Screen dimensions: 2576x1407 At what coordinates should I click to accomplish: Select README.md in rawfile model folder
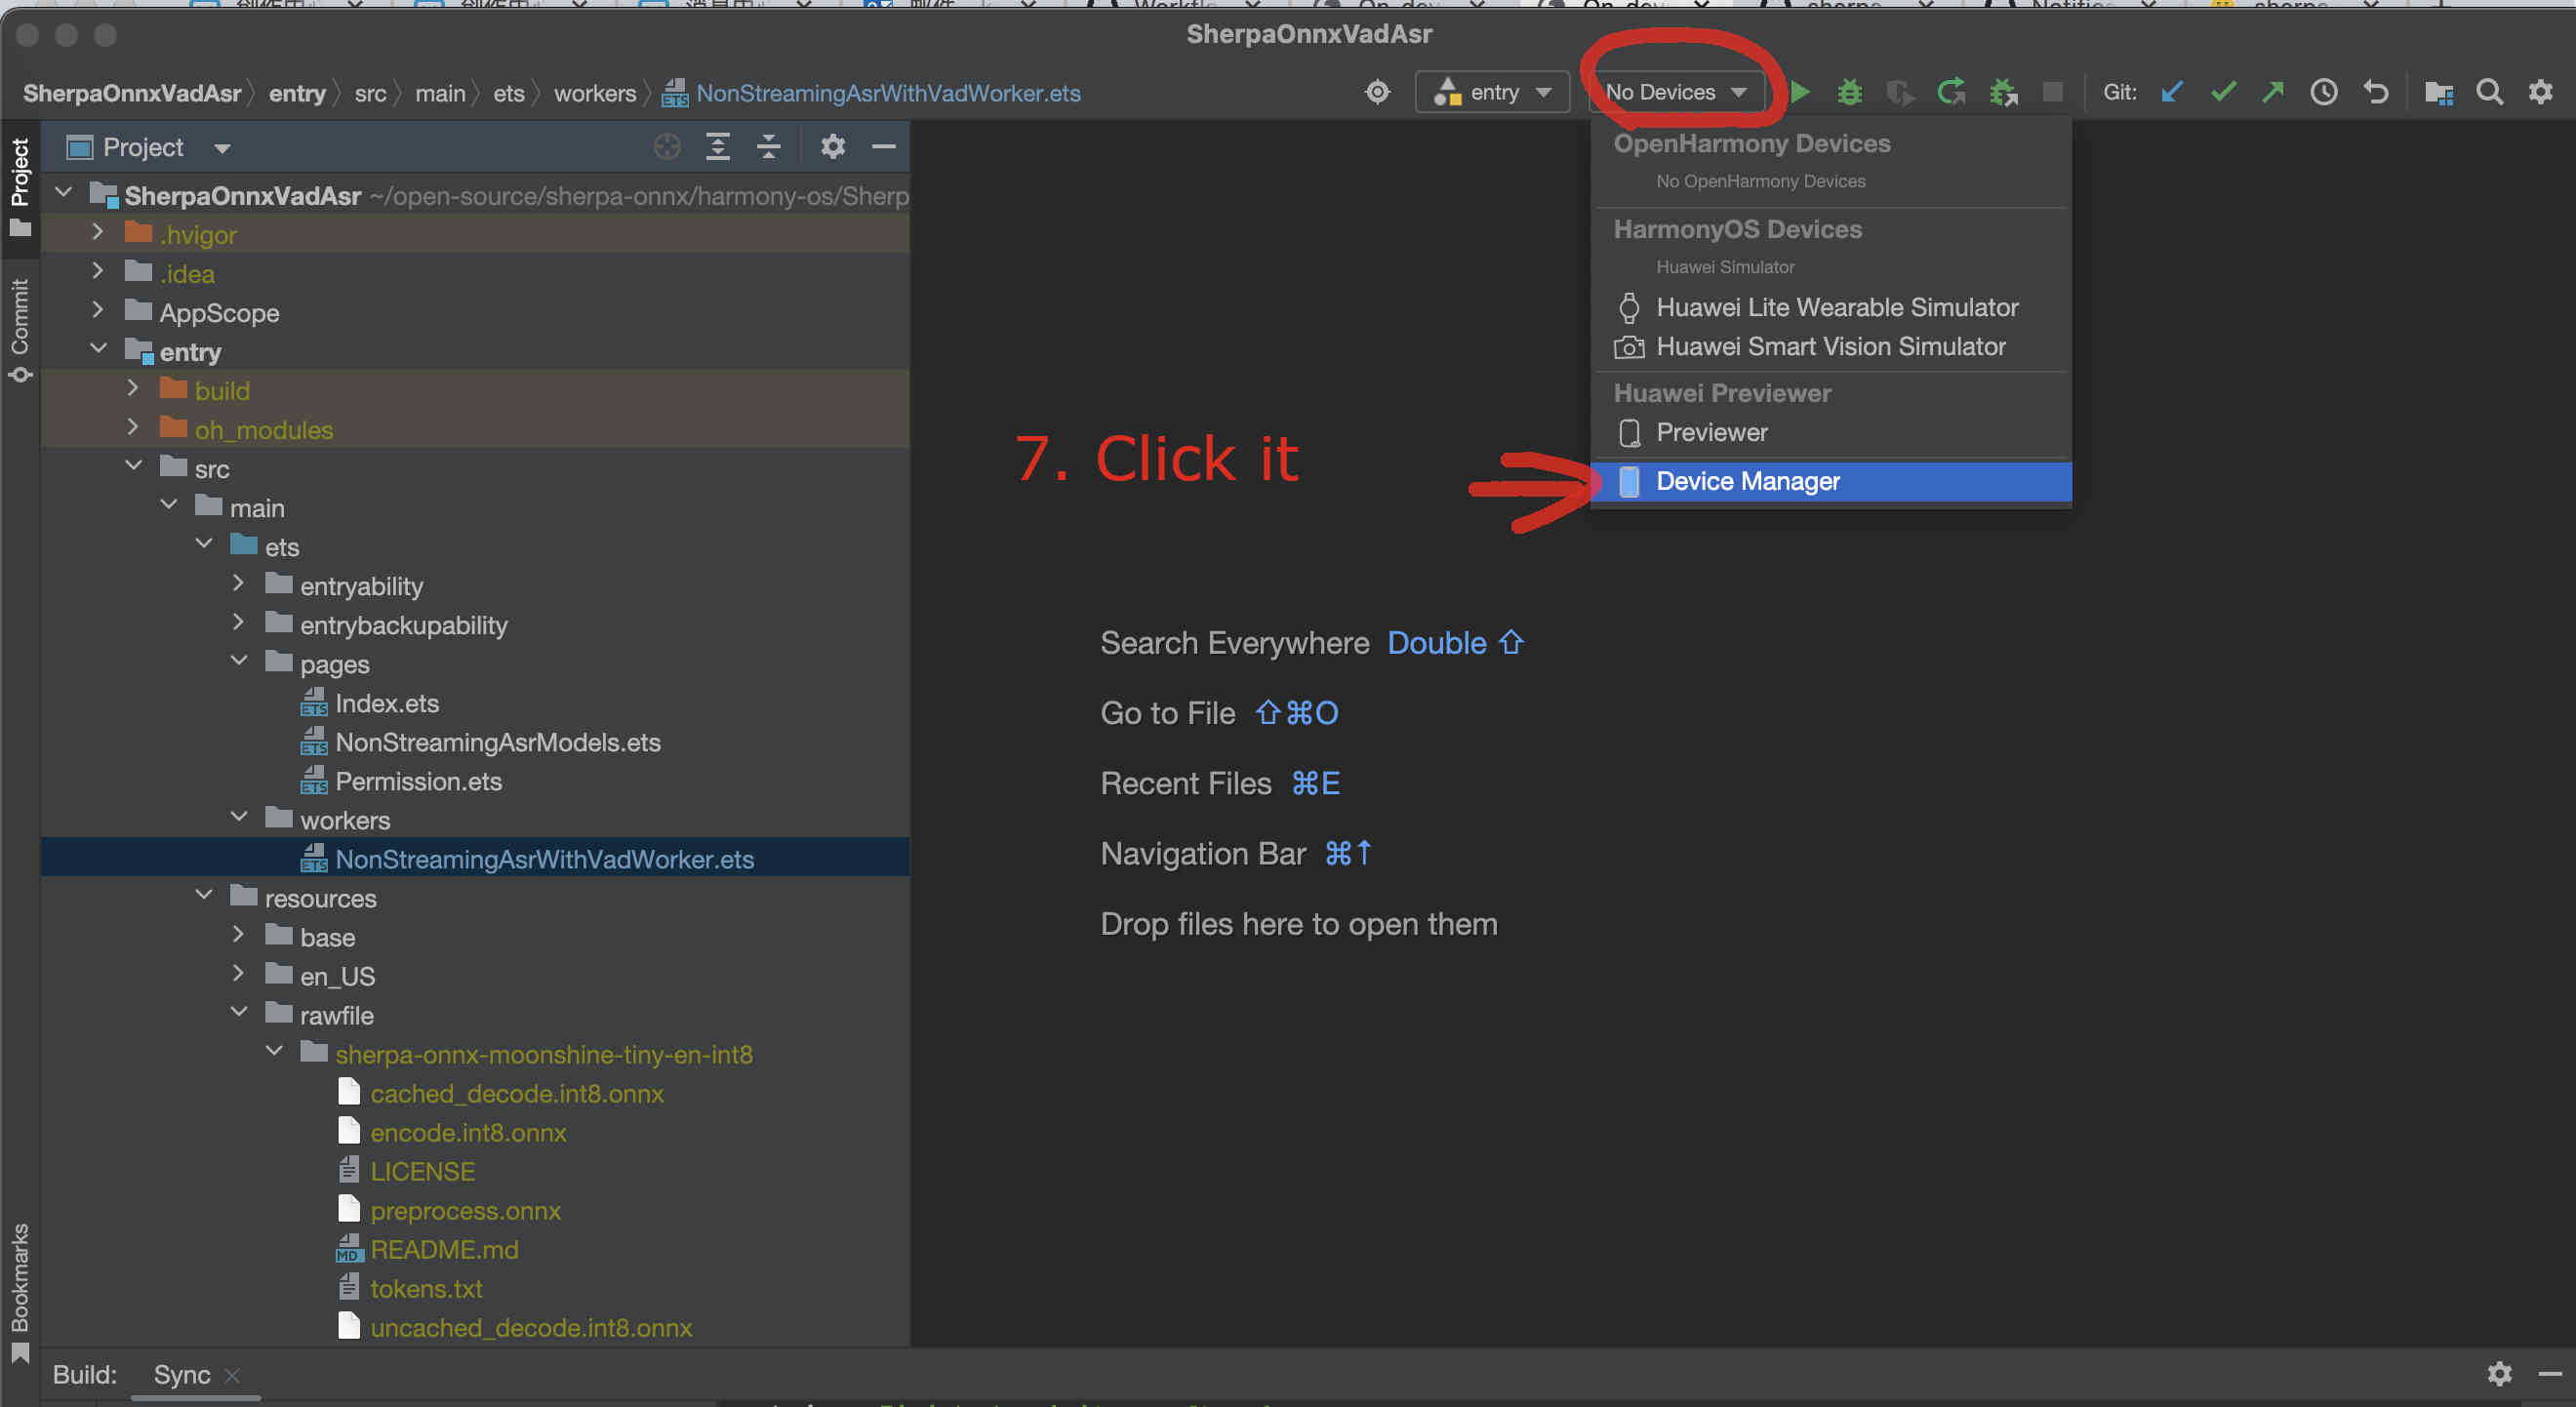tap(444, 1249)
